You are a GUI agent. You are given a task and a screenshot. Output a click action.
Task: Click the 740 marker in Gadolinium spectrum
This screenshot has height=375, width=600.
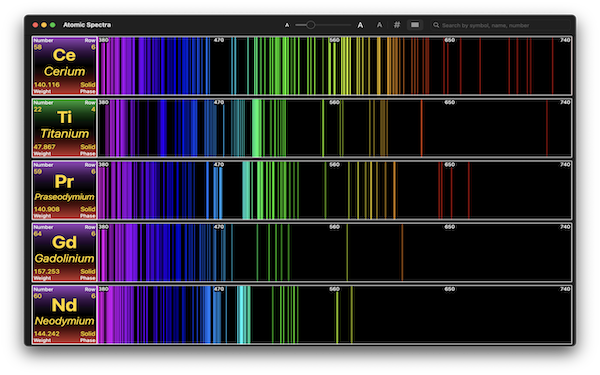[x=565, y=227]
